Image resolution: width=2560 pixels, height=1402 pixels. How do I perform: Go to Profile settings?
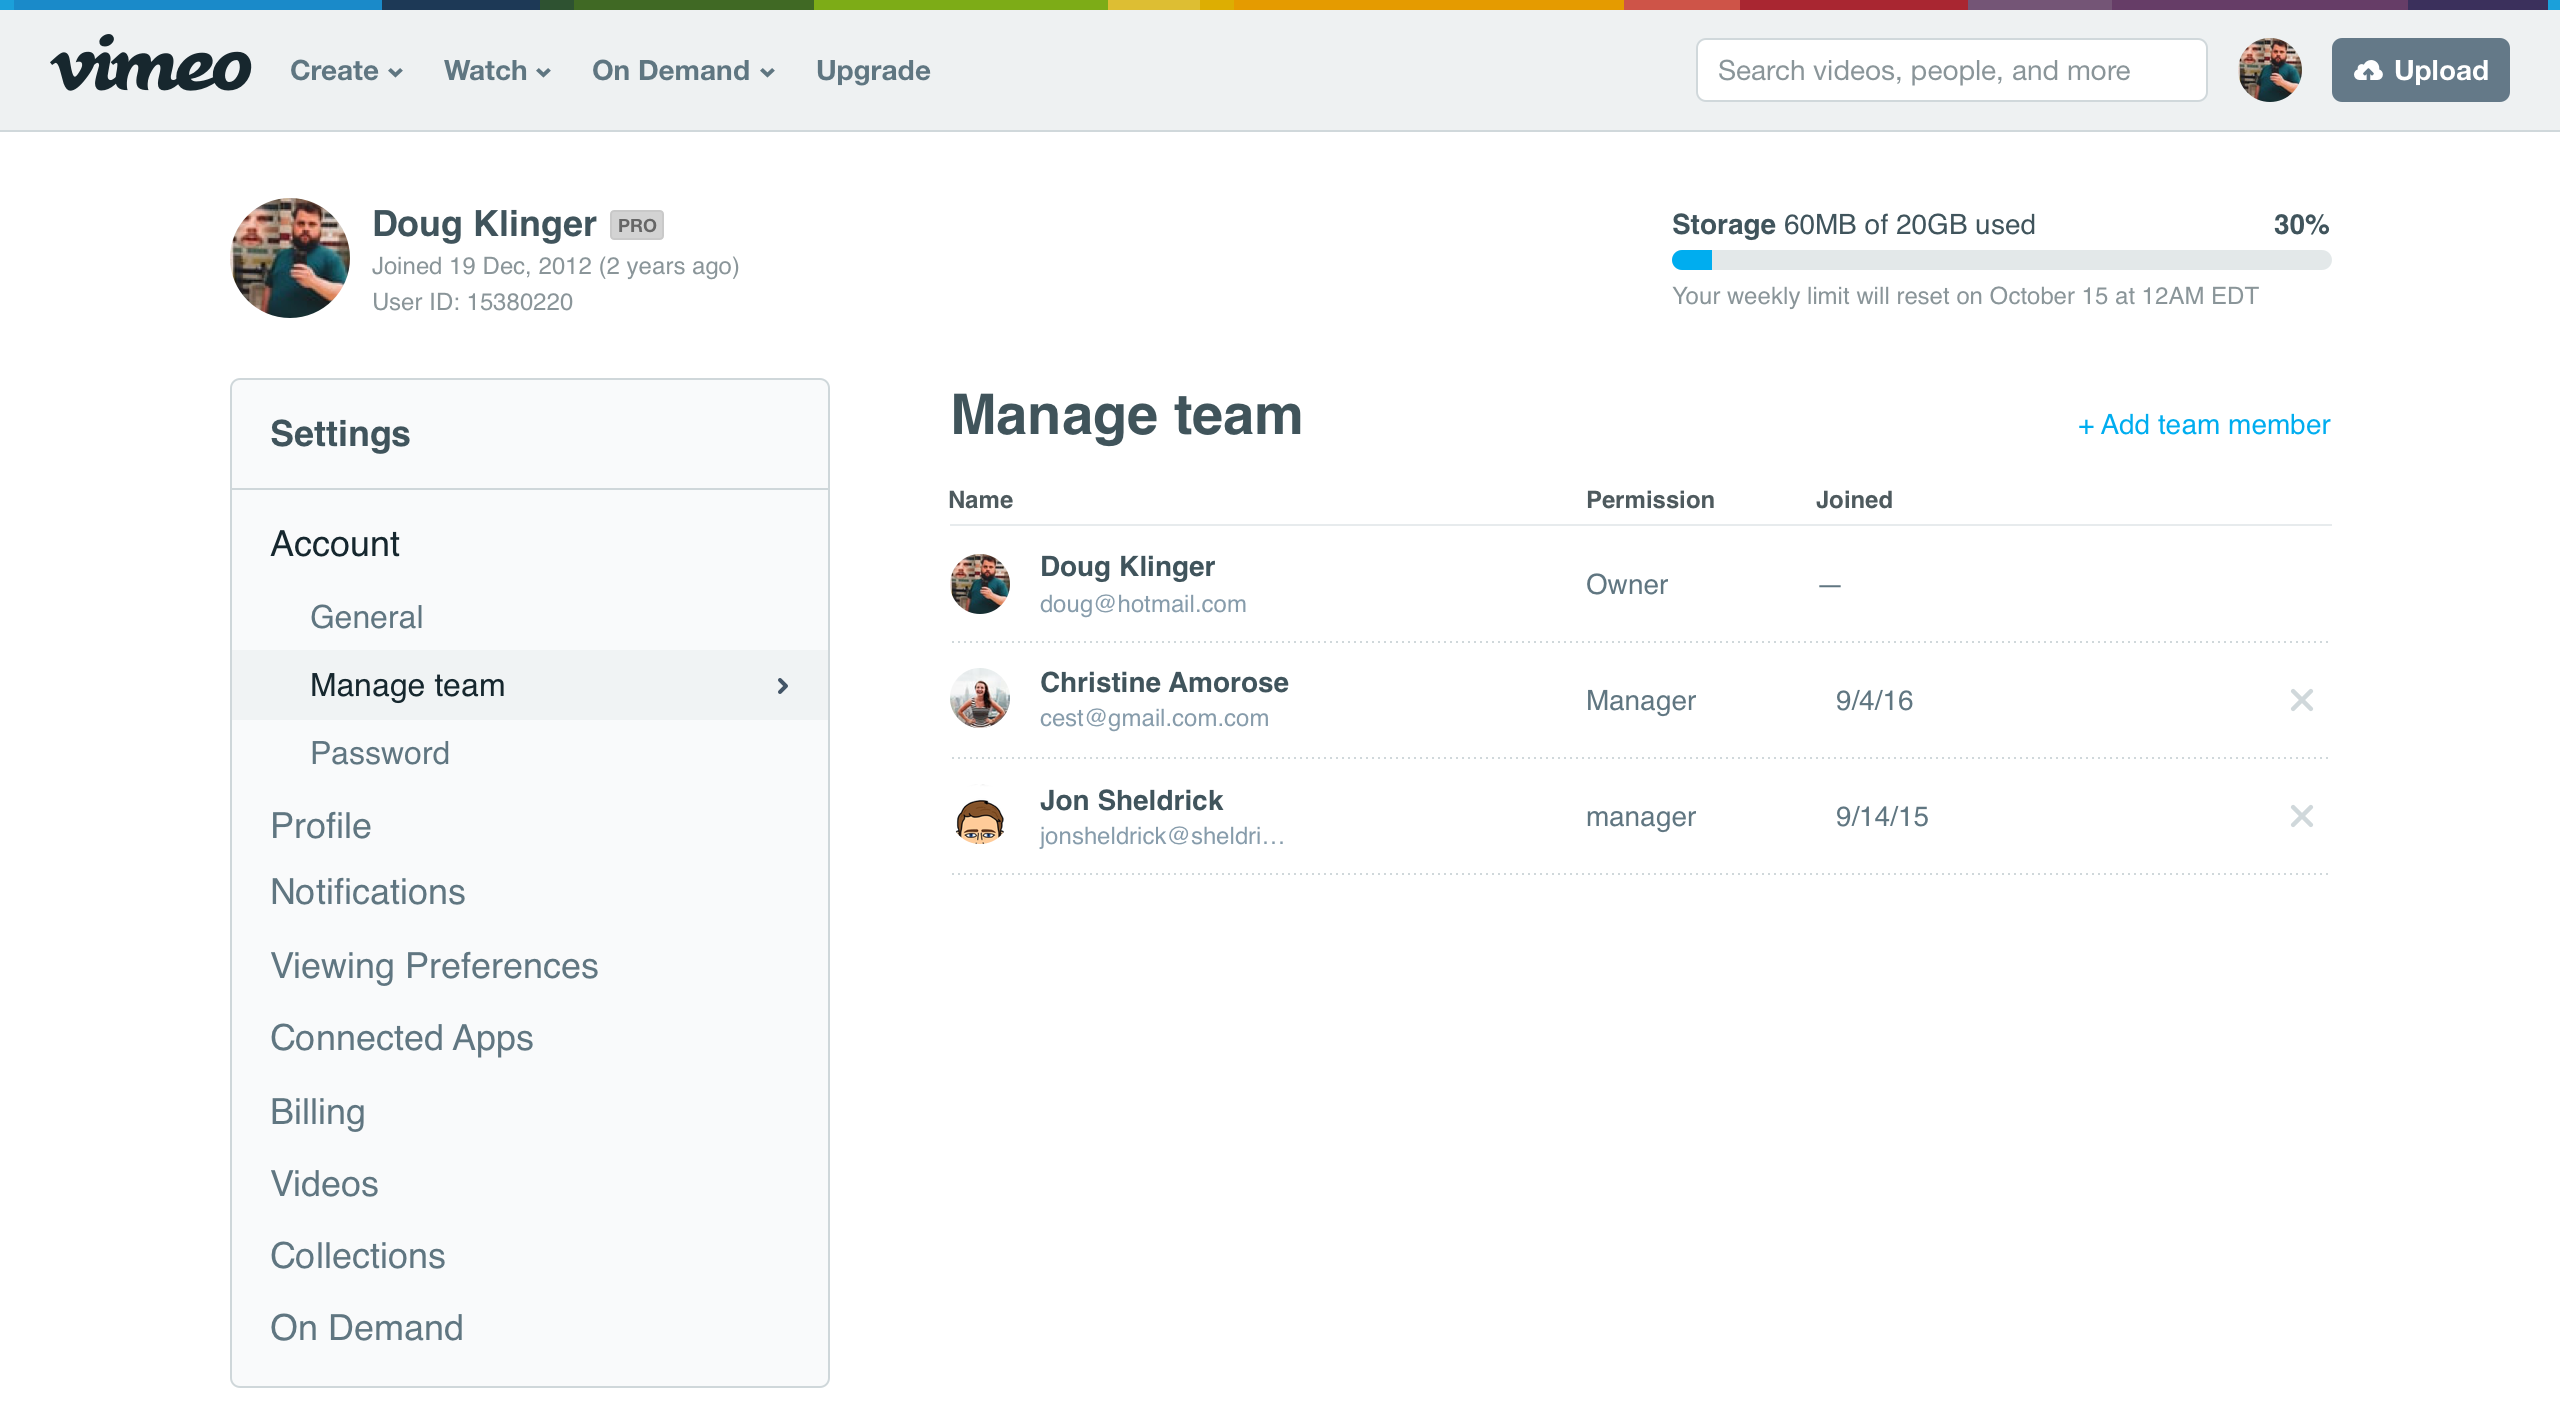point(320,826)
